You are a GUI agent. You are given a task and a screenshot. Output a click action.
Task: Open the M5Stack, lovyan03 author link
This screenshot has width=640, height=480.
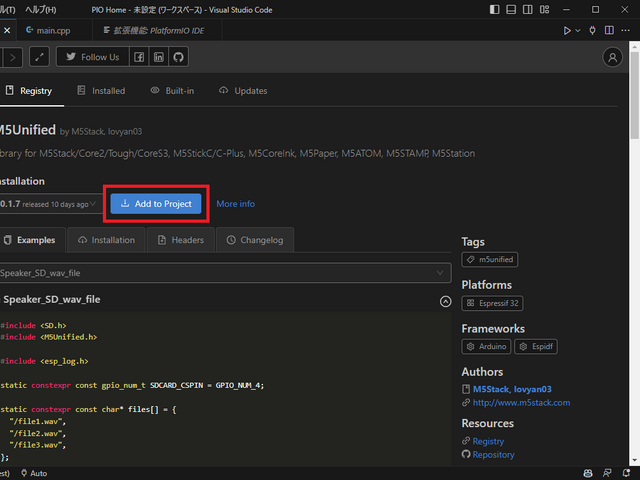click(x=512, y=389)
